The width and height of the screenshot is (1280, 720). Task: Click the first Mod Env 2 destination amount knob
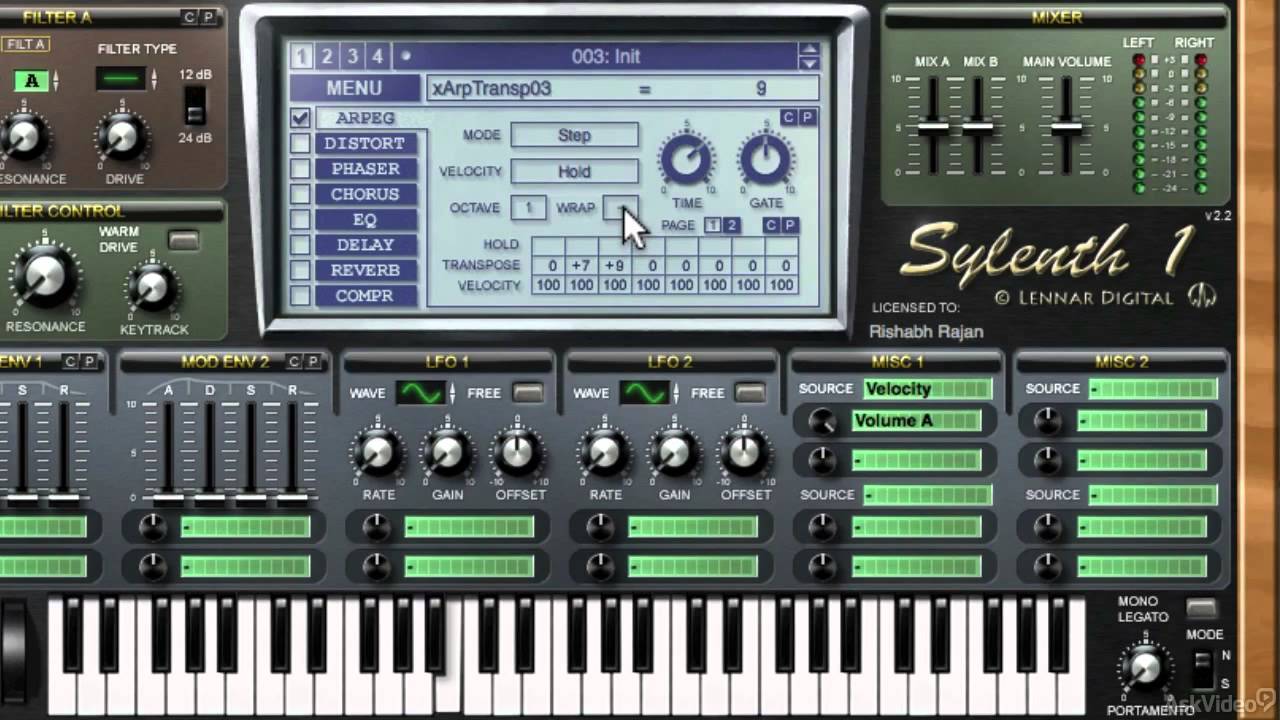point(152,527)
